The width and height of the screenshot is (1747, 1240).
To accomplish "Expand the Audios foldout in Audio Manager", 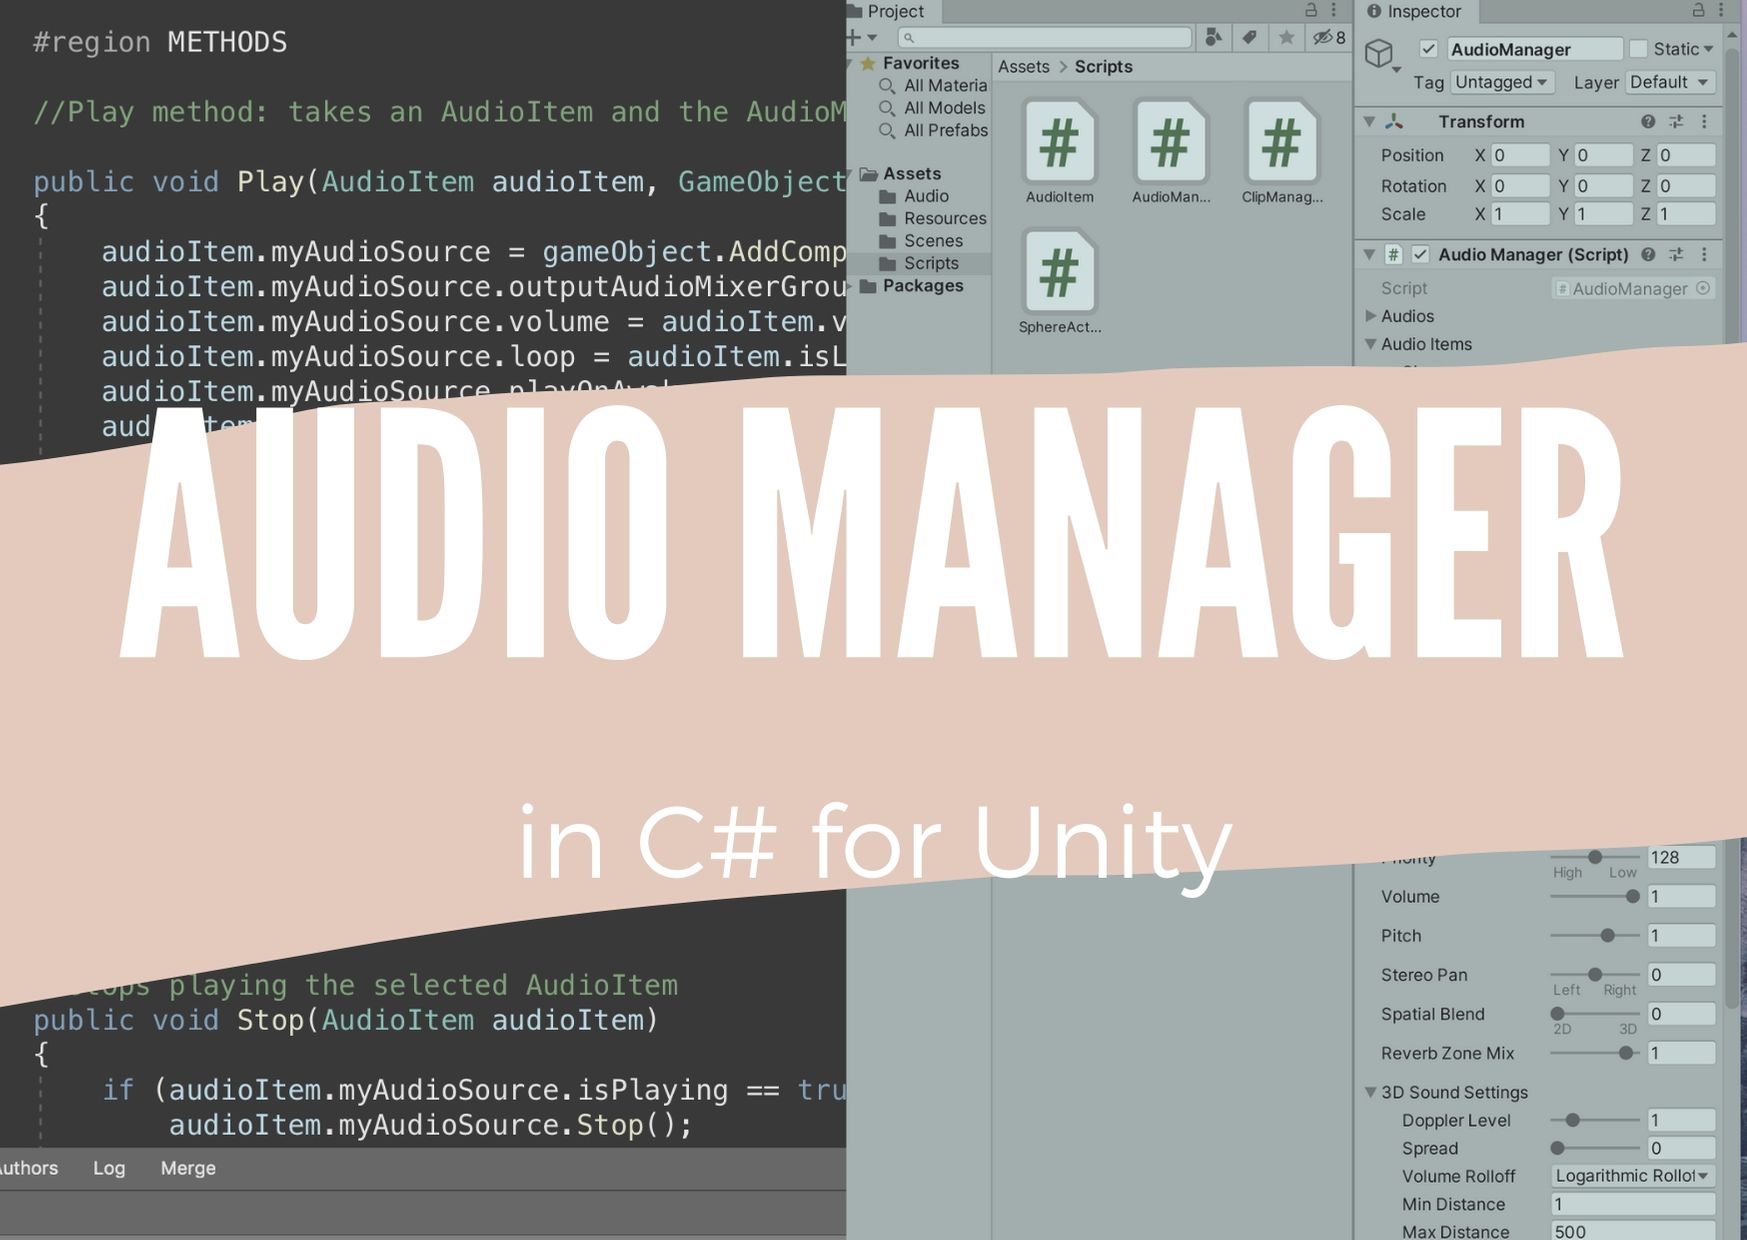I will (x=1371, y=316).
